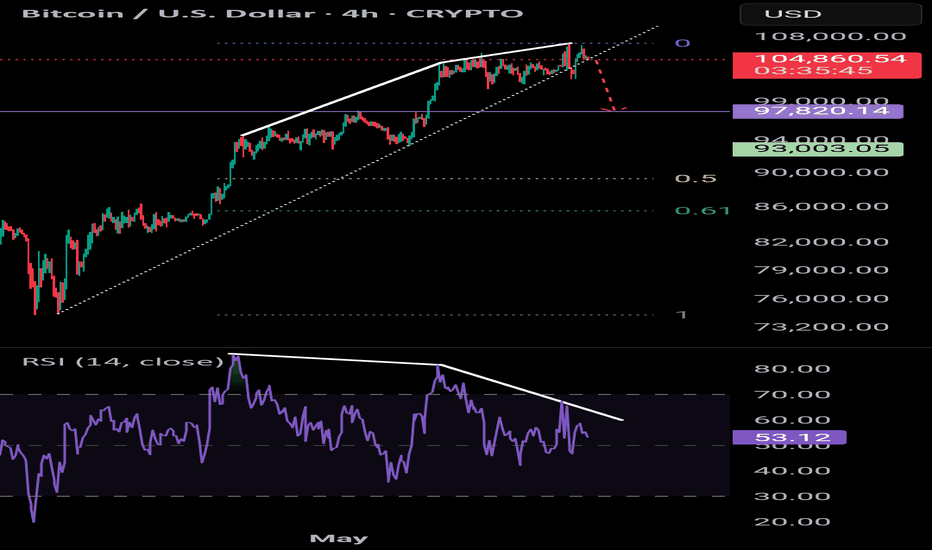
Task: Select the purple 53.12 RSI value label
Action: (x=789, y=438)
